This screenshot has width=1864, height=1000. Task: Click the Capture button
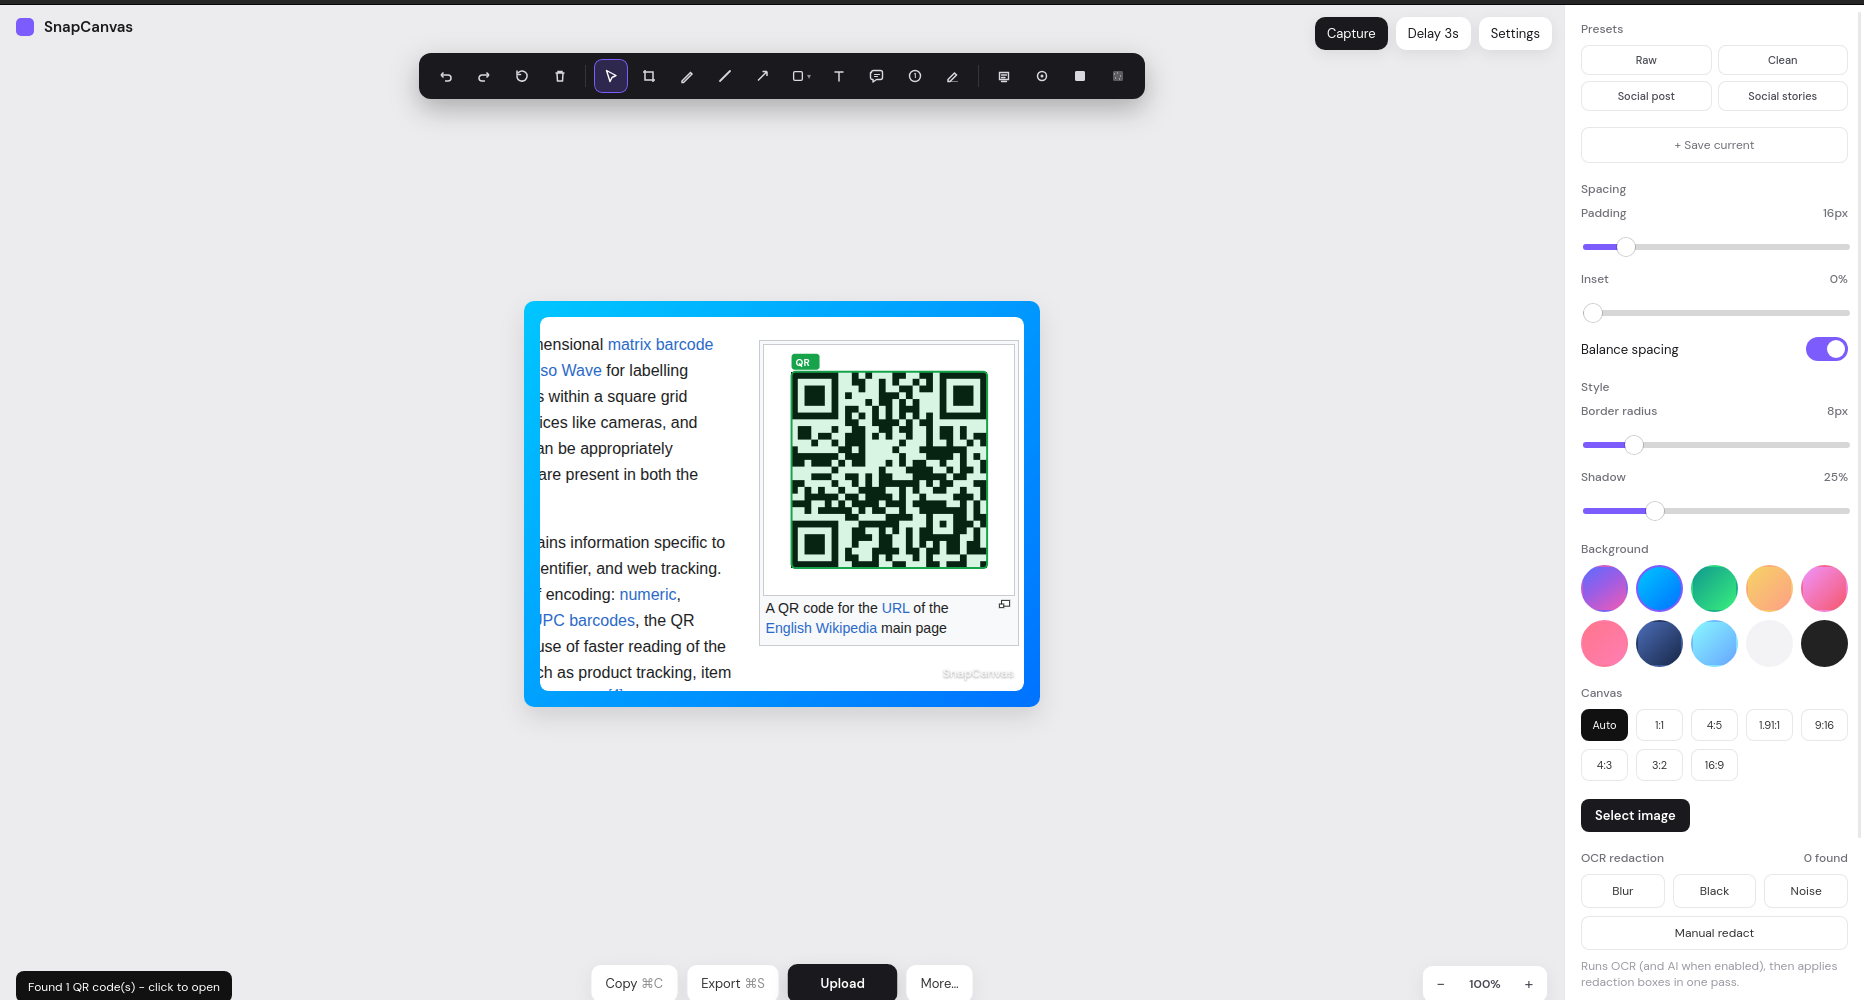click(x=1351, y=33)
